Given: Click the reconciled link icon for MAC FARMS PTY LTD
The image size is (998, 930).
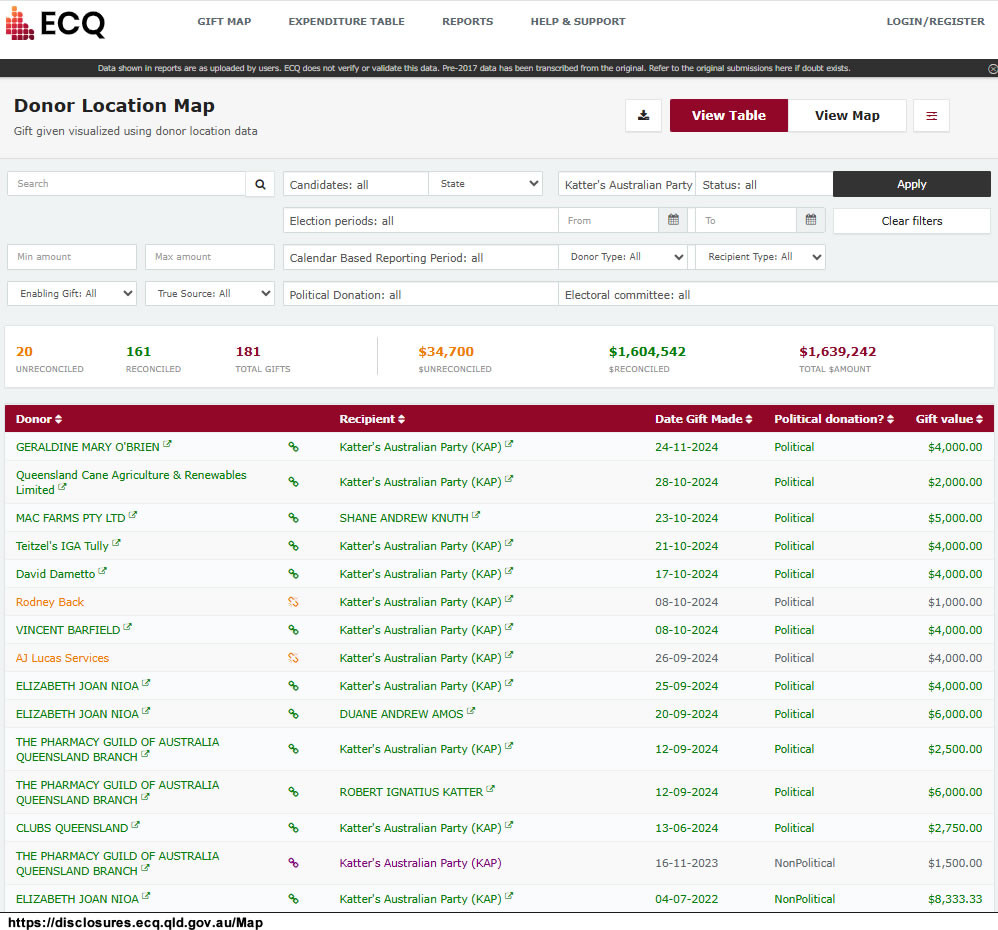Looking at the screenshot, I should click(x=293, y=518).
